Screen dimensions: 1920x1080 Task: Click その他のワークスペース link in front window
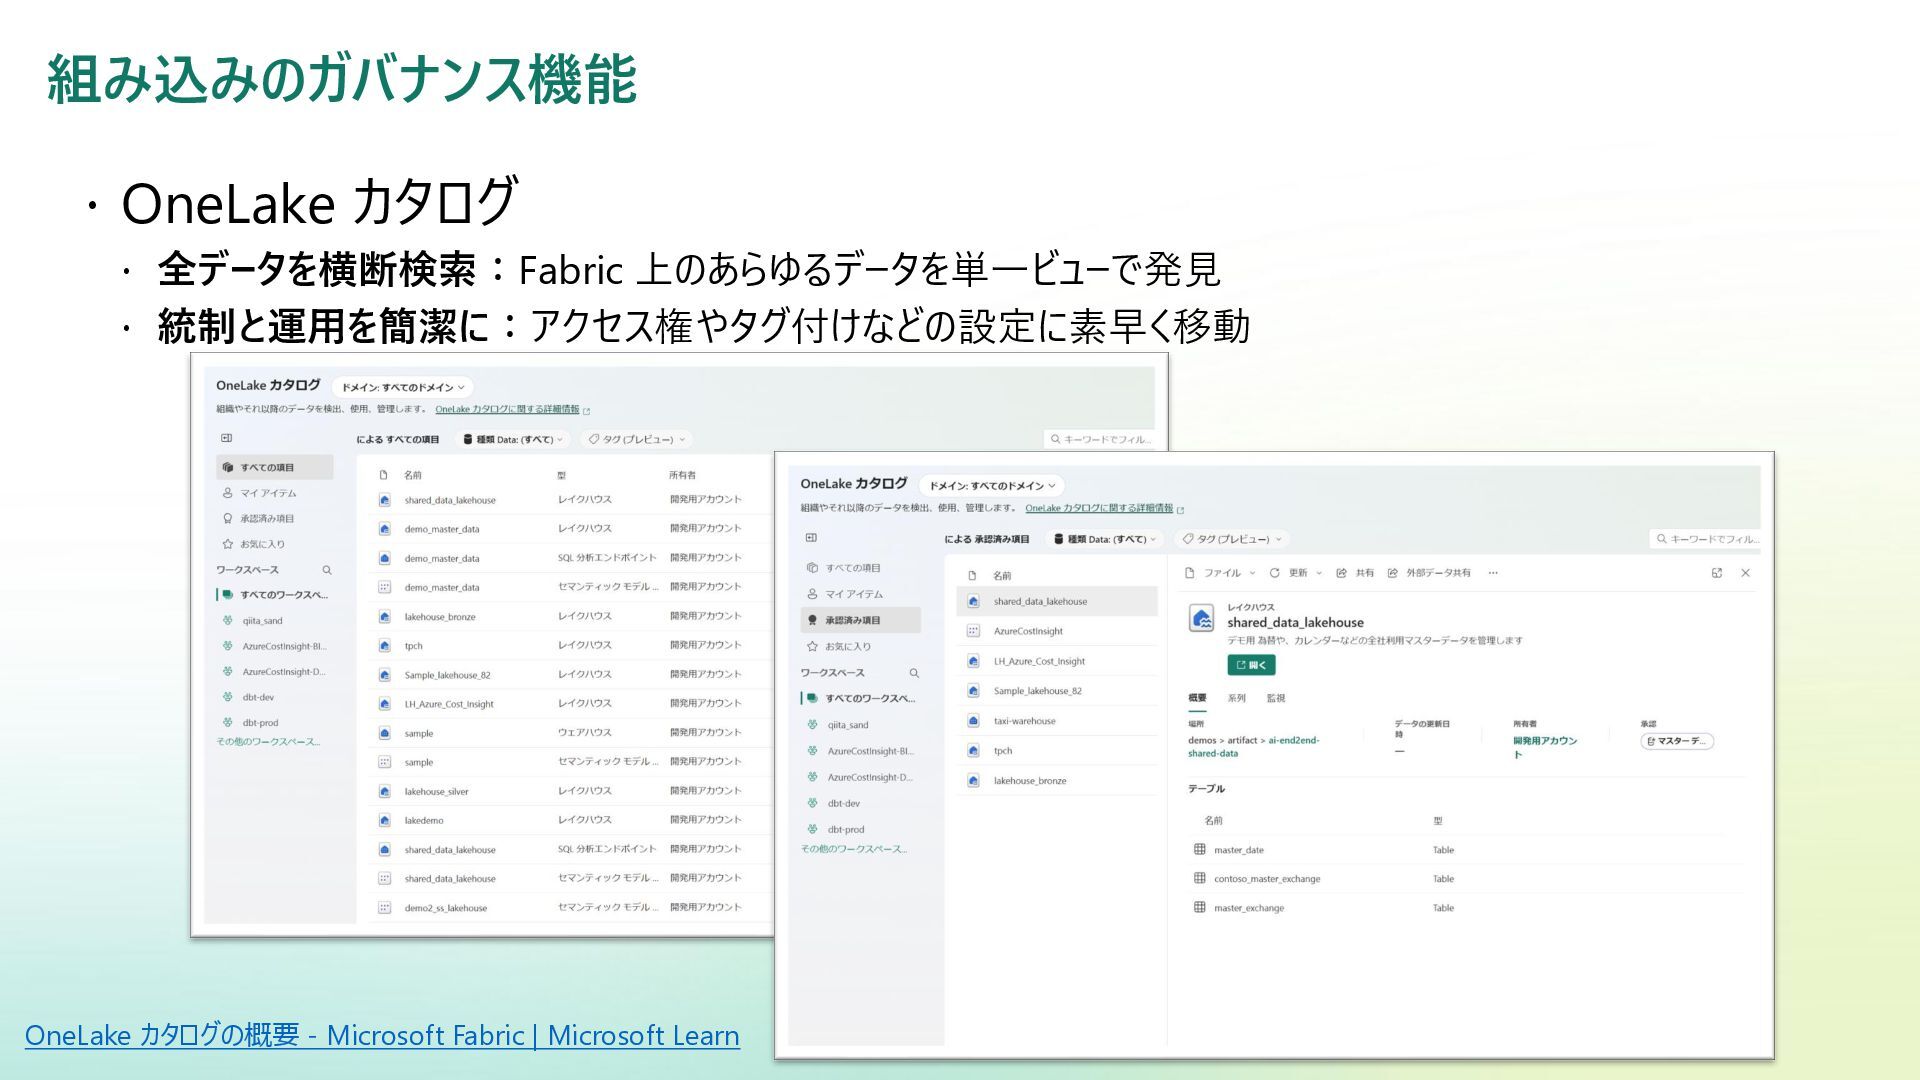[x=854, y=849]
